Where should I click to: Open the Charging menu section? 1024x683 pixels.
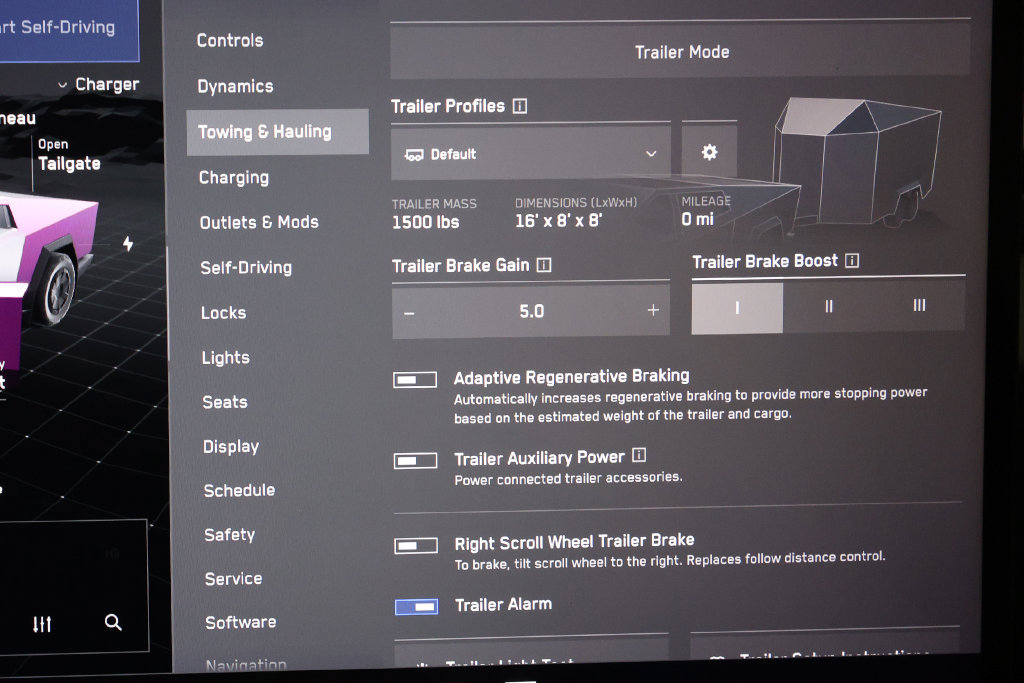coord(234,178)
